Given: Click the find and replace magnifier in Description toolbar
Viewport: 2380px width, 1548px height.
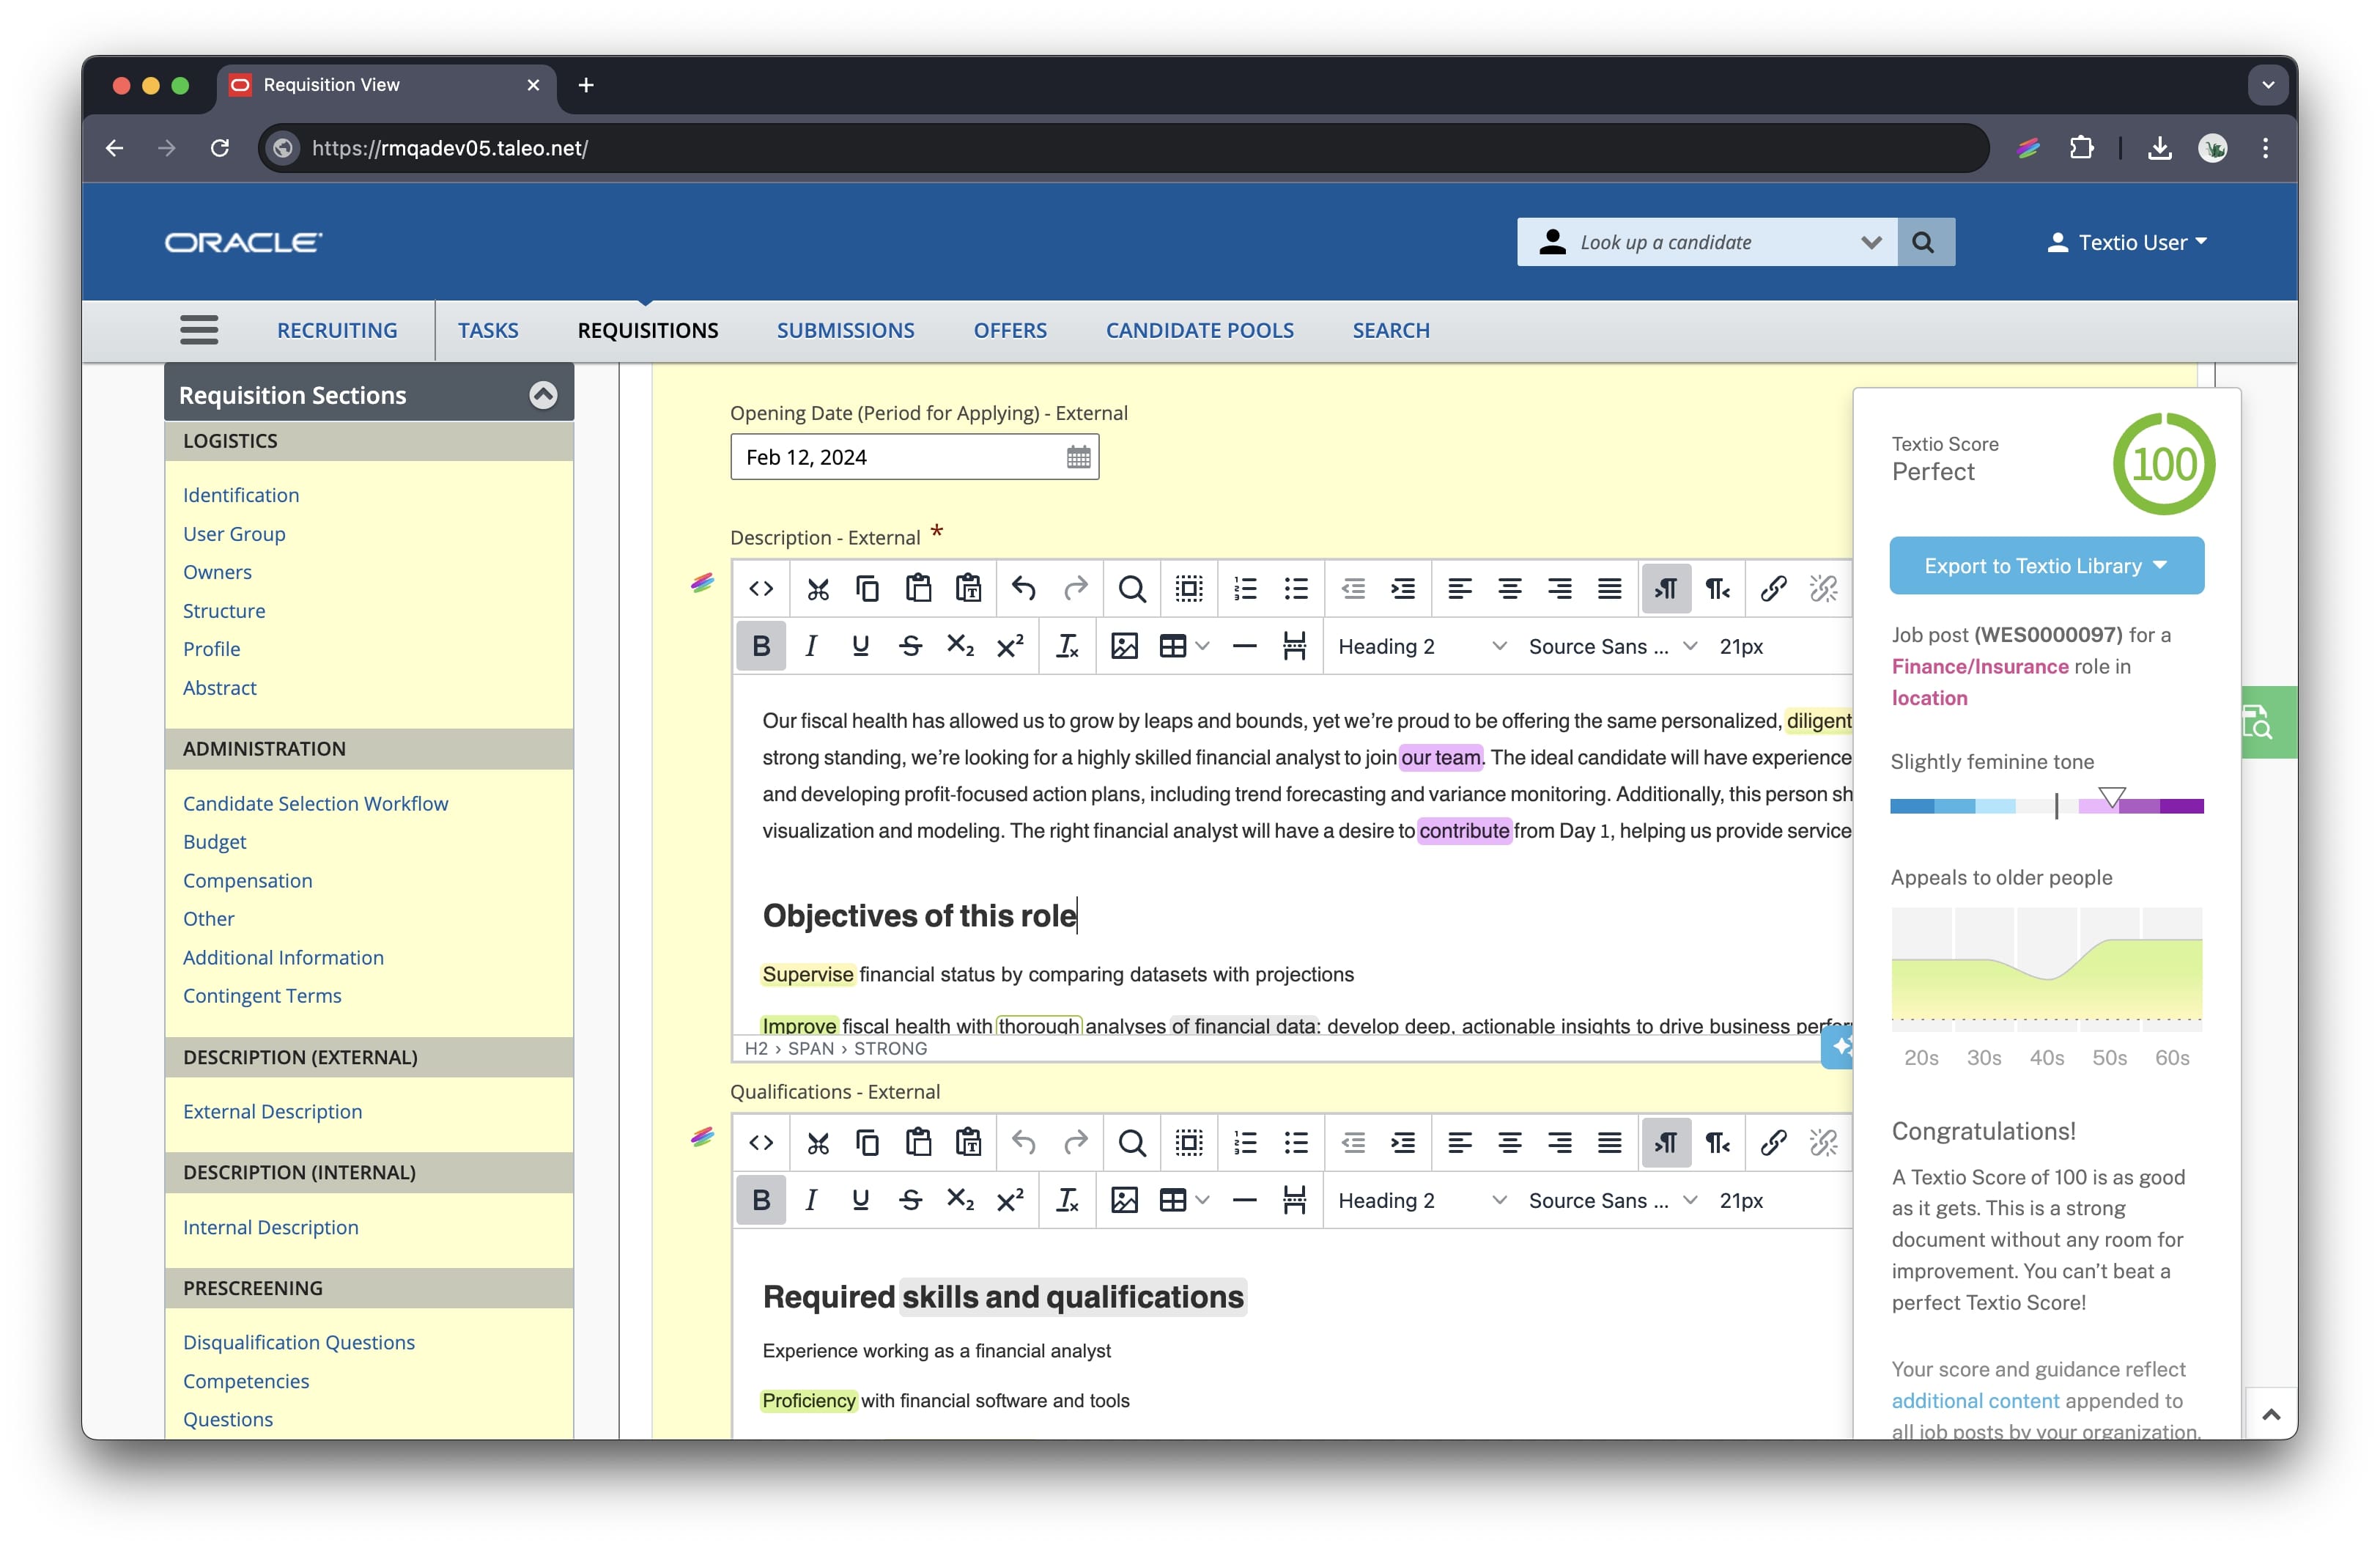Looking at the screenshot, I should (1131, 589).
